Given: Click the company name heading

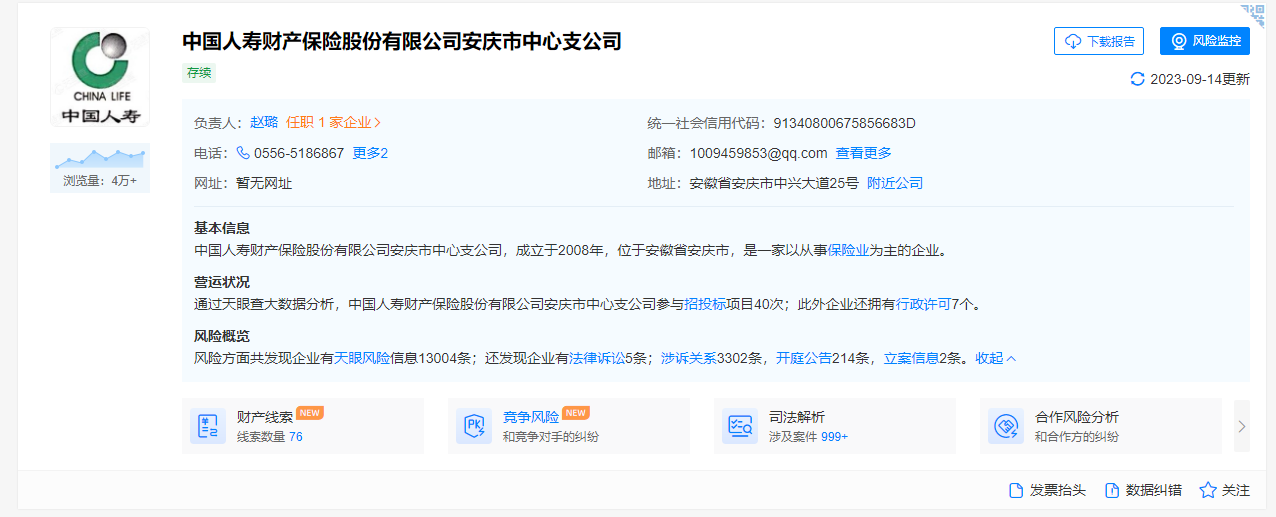Looking at the screenshot, I should 402,41.
